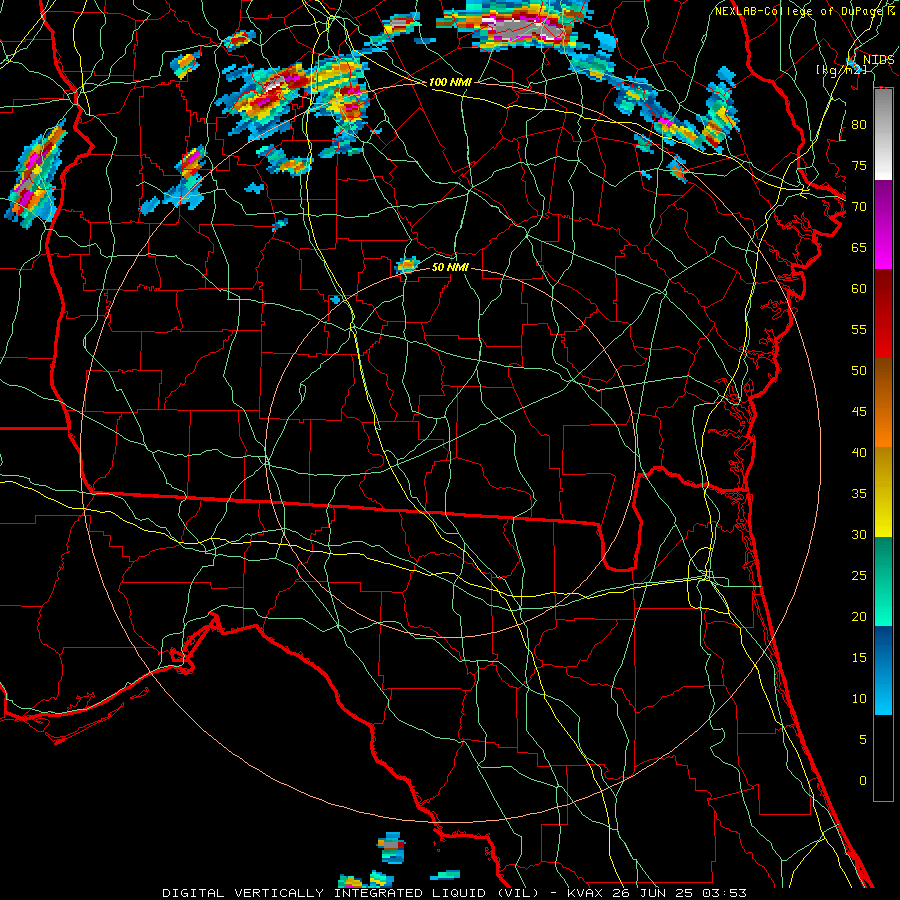Pick the green segment of the color bar
900x900 pixels.
point(883,581)
